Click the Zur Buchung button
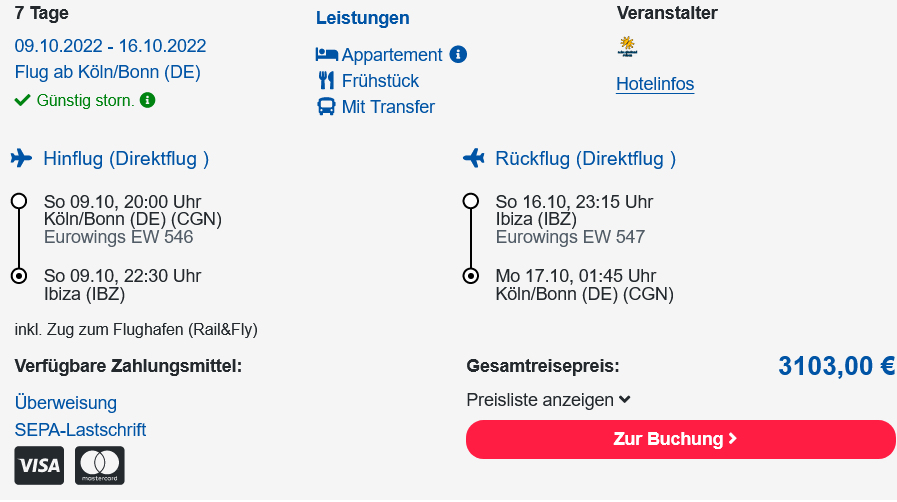The width and height of the screenshot is (897, 502). (681, 439)
